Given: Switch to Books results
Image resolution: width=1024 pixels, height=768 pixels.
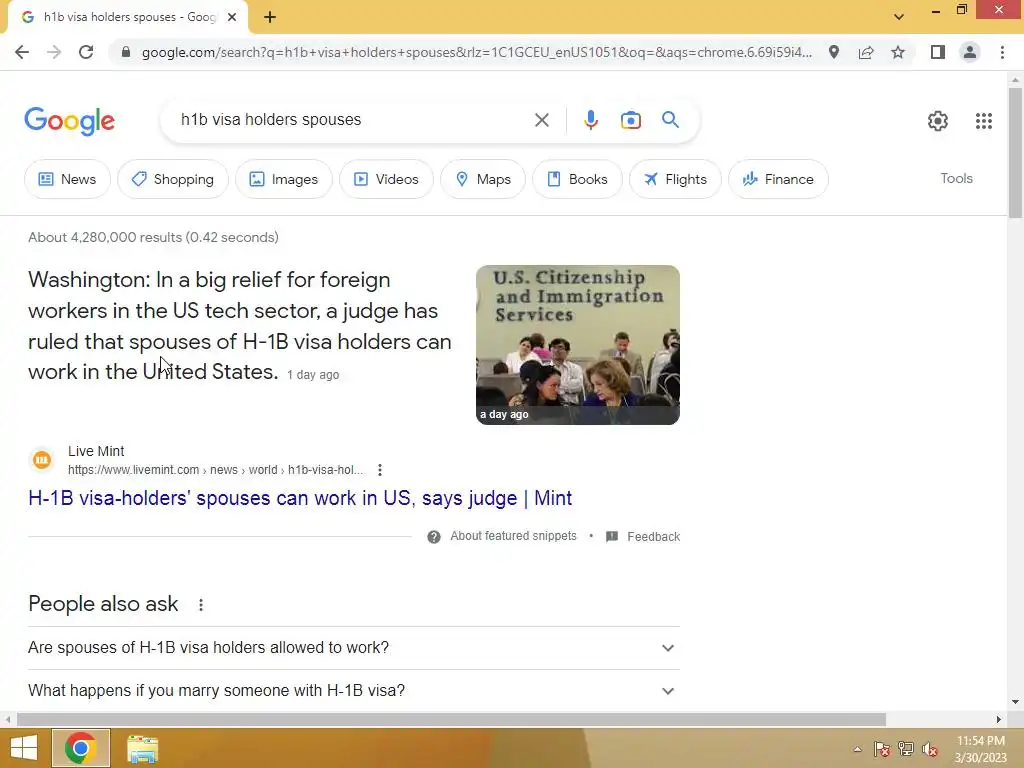Looking at the screenshot, I should click(x=577, y=179).
